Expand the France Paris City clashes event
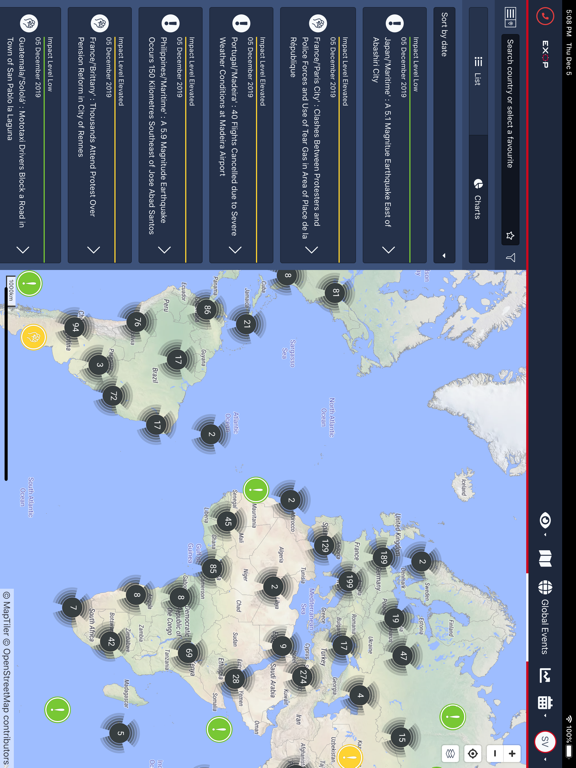This screenshot has width=576, height=768. point(312,250)
